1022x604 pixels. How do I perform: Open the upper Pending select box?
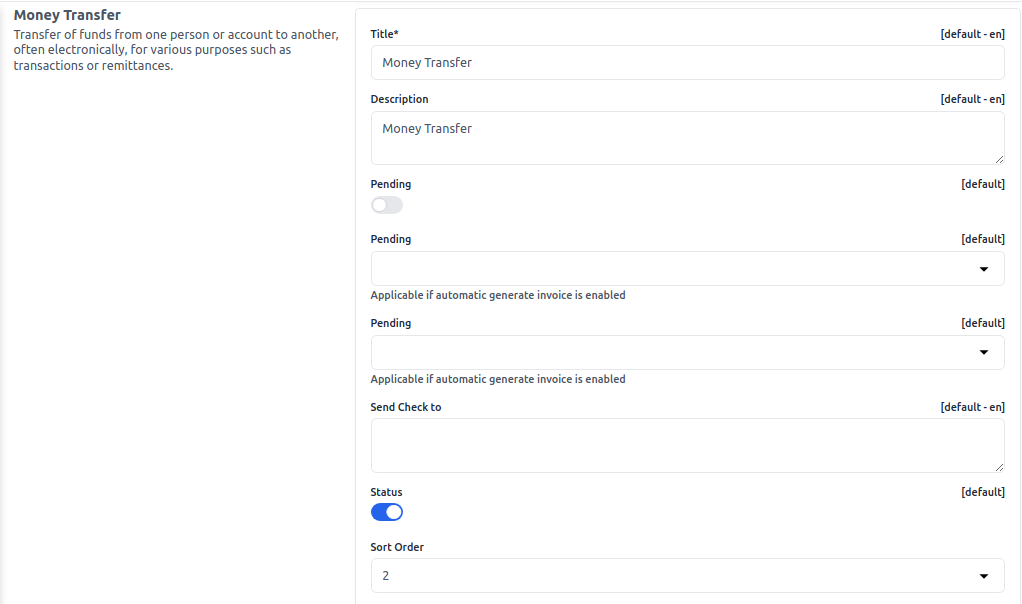[687, 269]
